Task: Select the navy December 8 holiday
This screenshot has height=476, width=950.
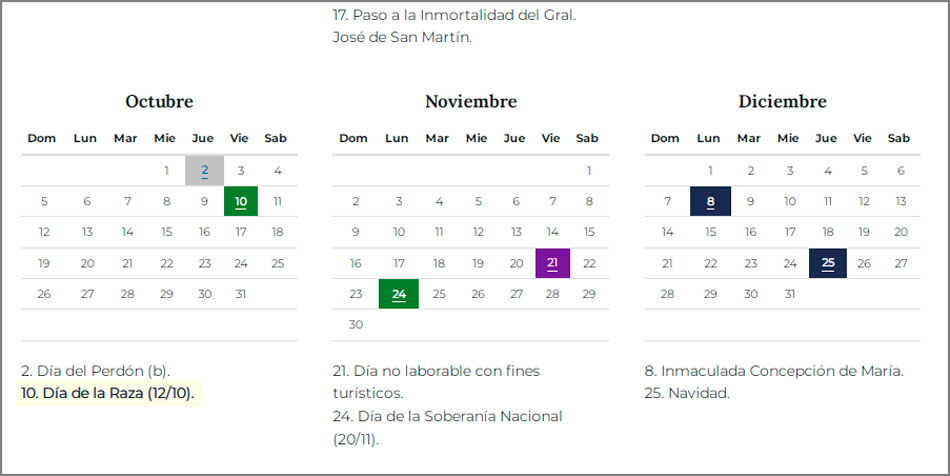Action: click(710, 201)
